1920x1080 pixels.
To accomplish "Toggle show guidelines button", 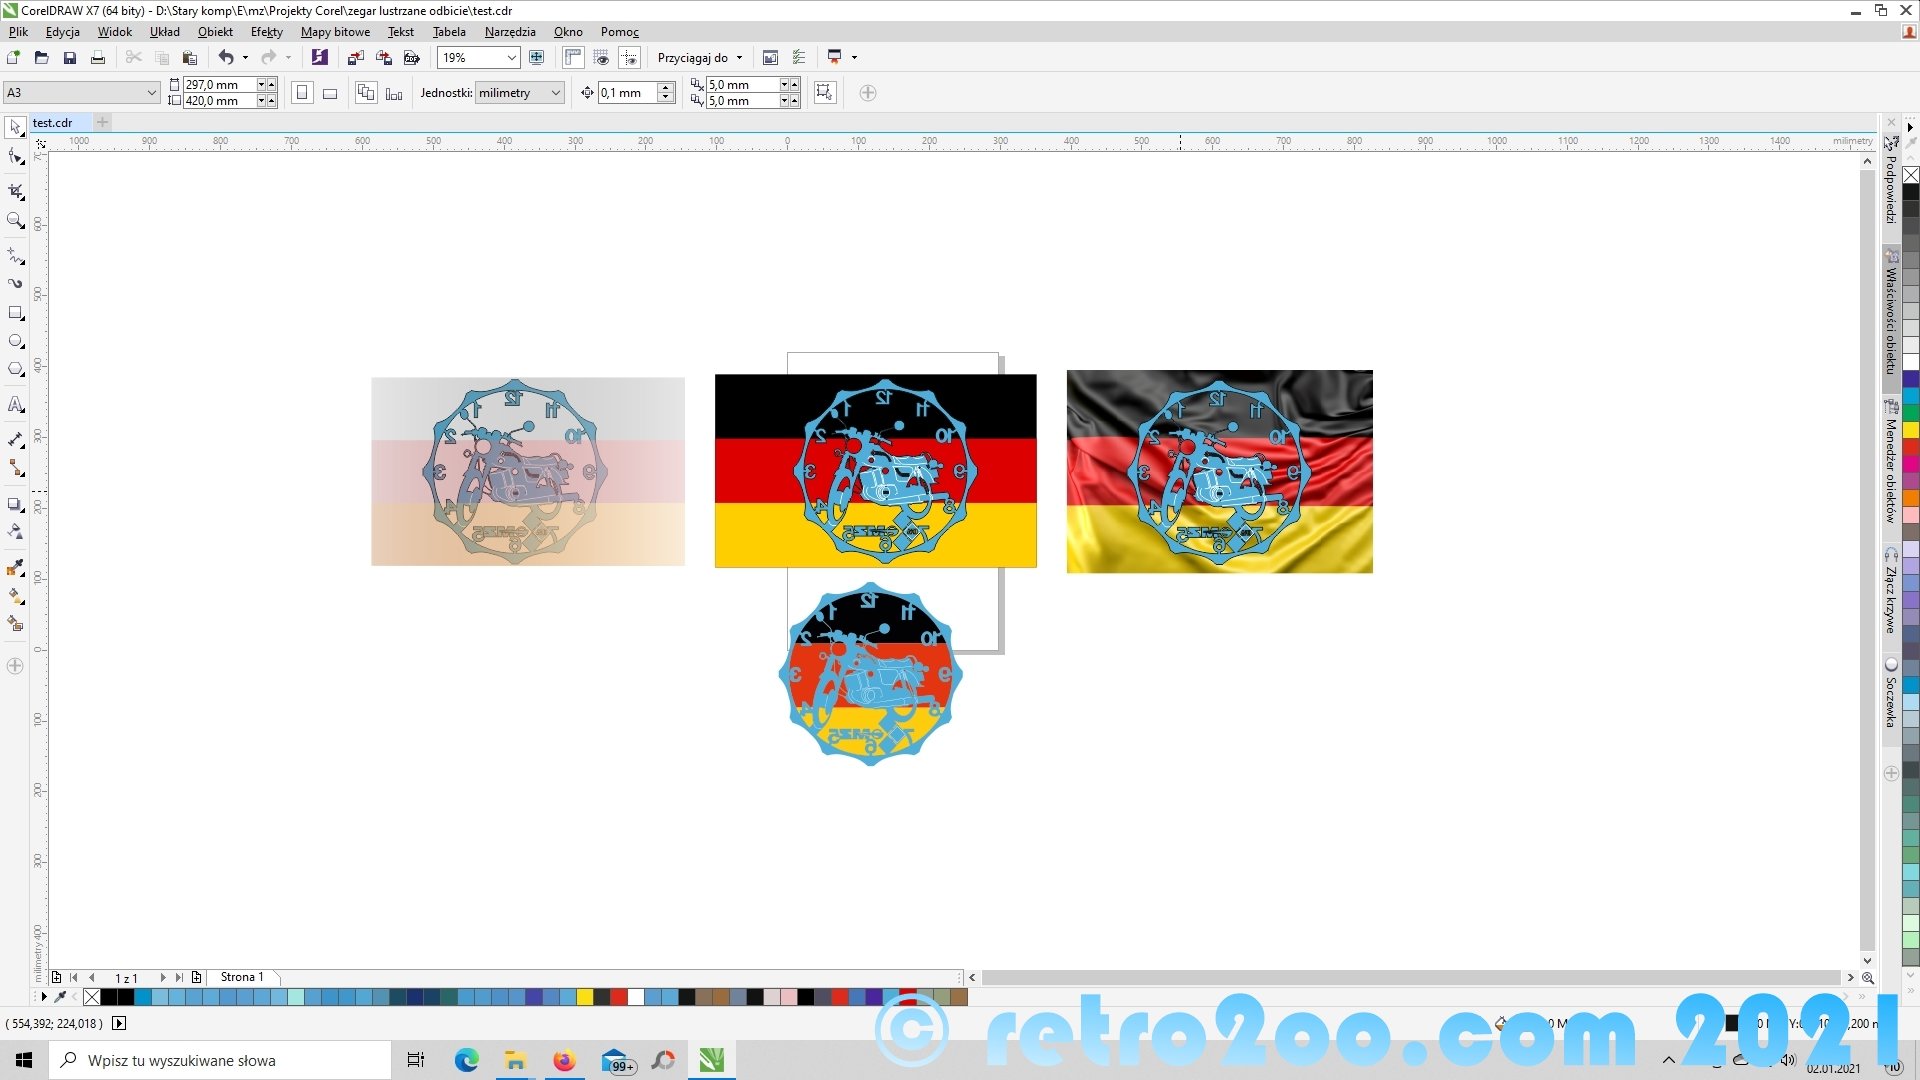I will [x=629, y=58].
